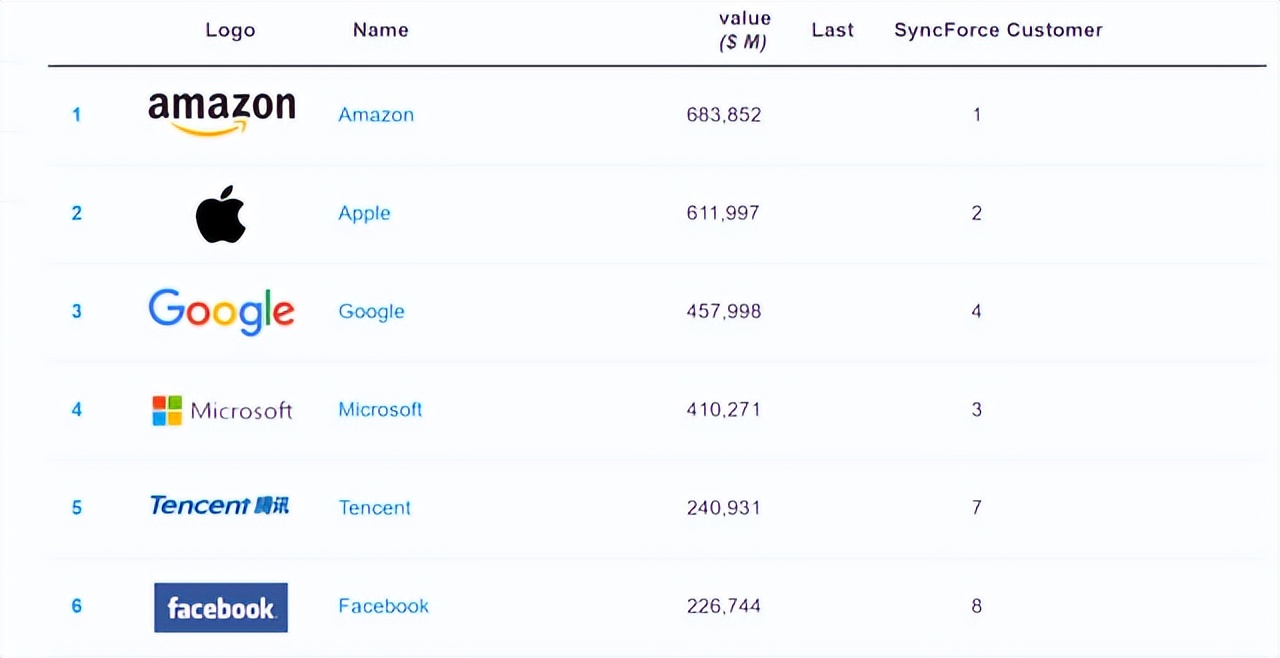Open the Microsoft name link
The height and width of the screenshot is (658, 1280).
(x=380, y=409)
